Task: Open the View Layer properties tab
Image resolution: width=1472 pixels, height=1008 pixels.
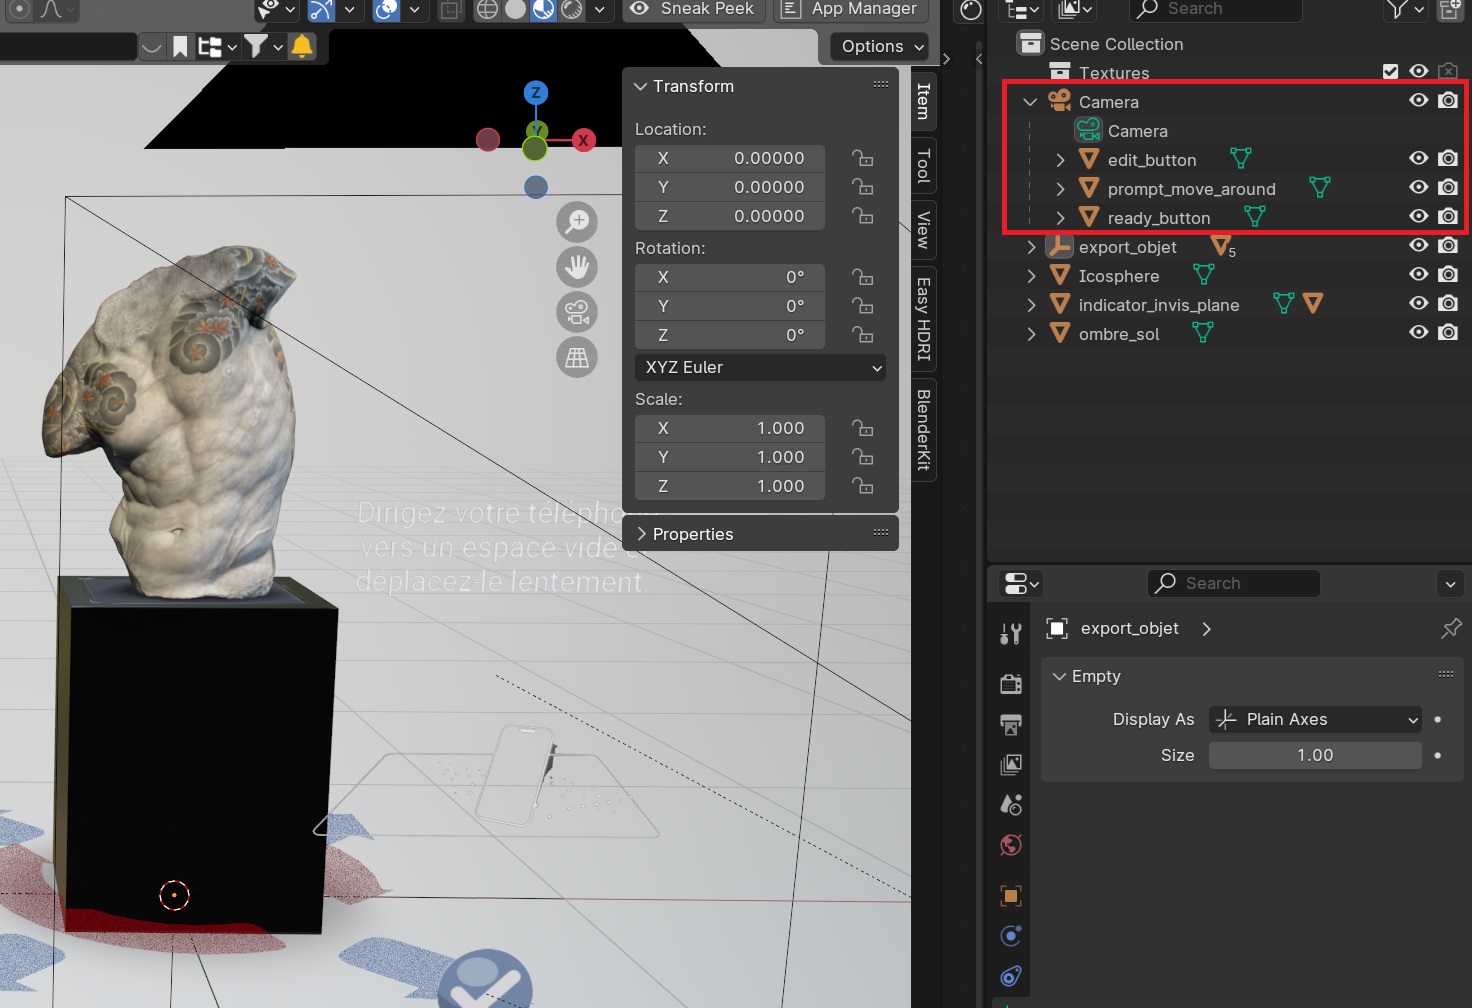Action: click(1011, 765)
